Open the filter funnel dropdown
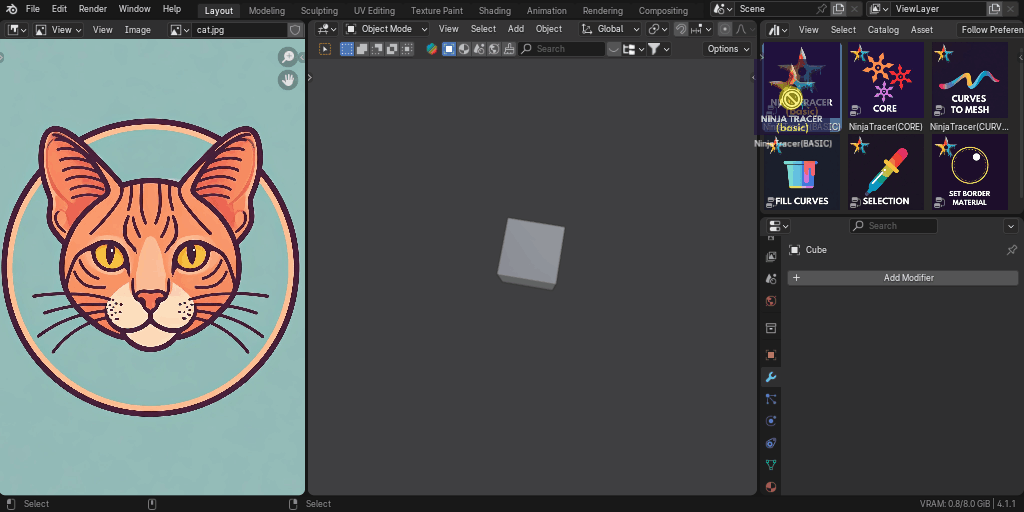 coord(658,49)
